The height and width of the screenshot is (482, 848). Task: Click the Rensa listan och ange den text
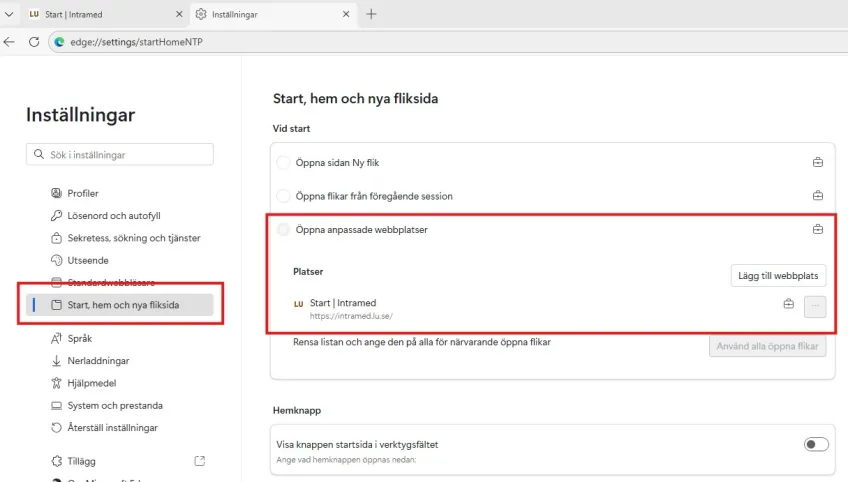[x=422, y=342]
